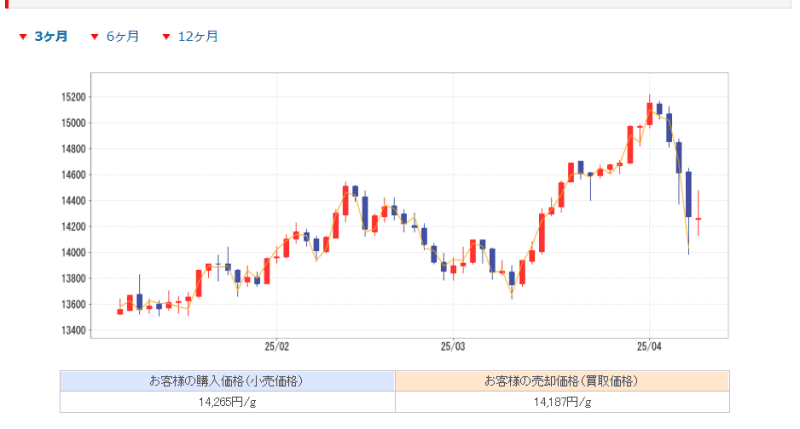The height and width of the screenshot is (429, 800).
Task: Click the red triangle beside 3ヶ月
Action: [23, 37]
